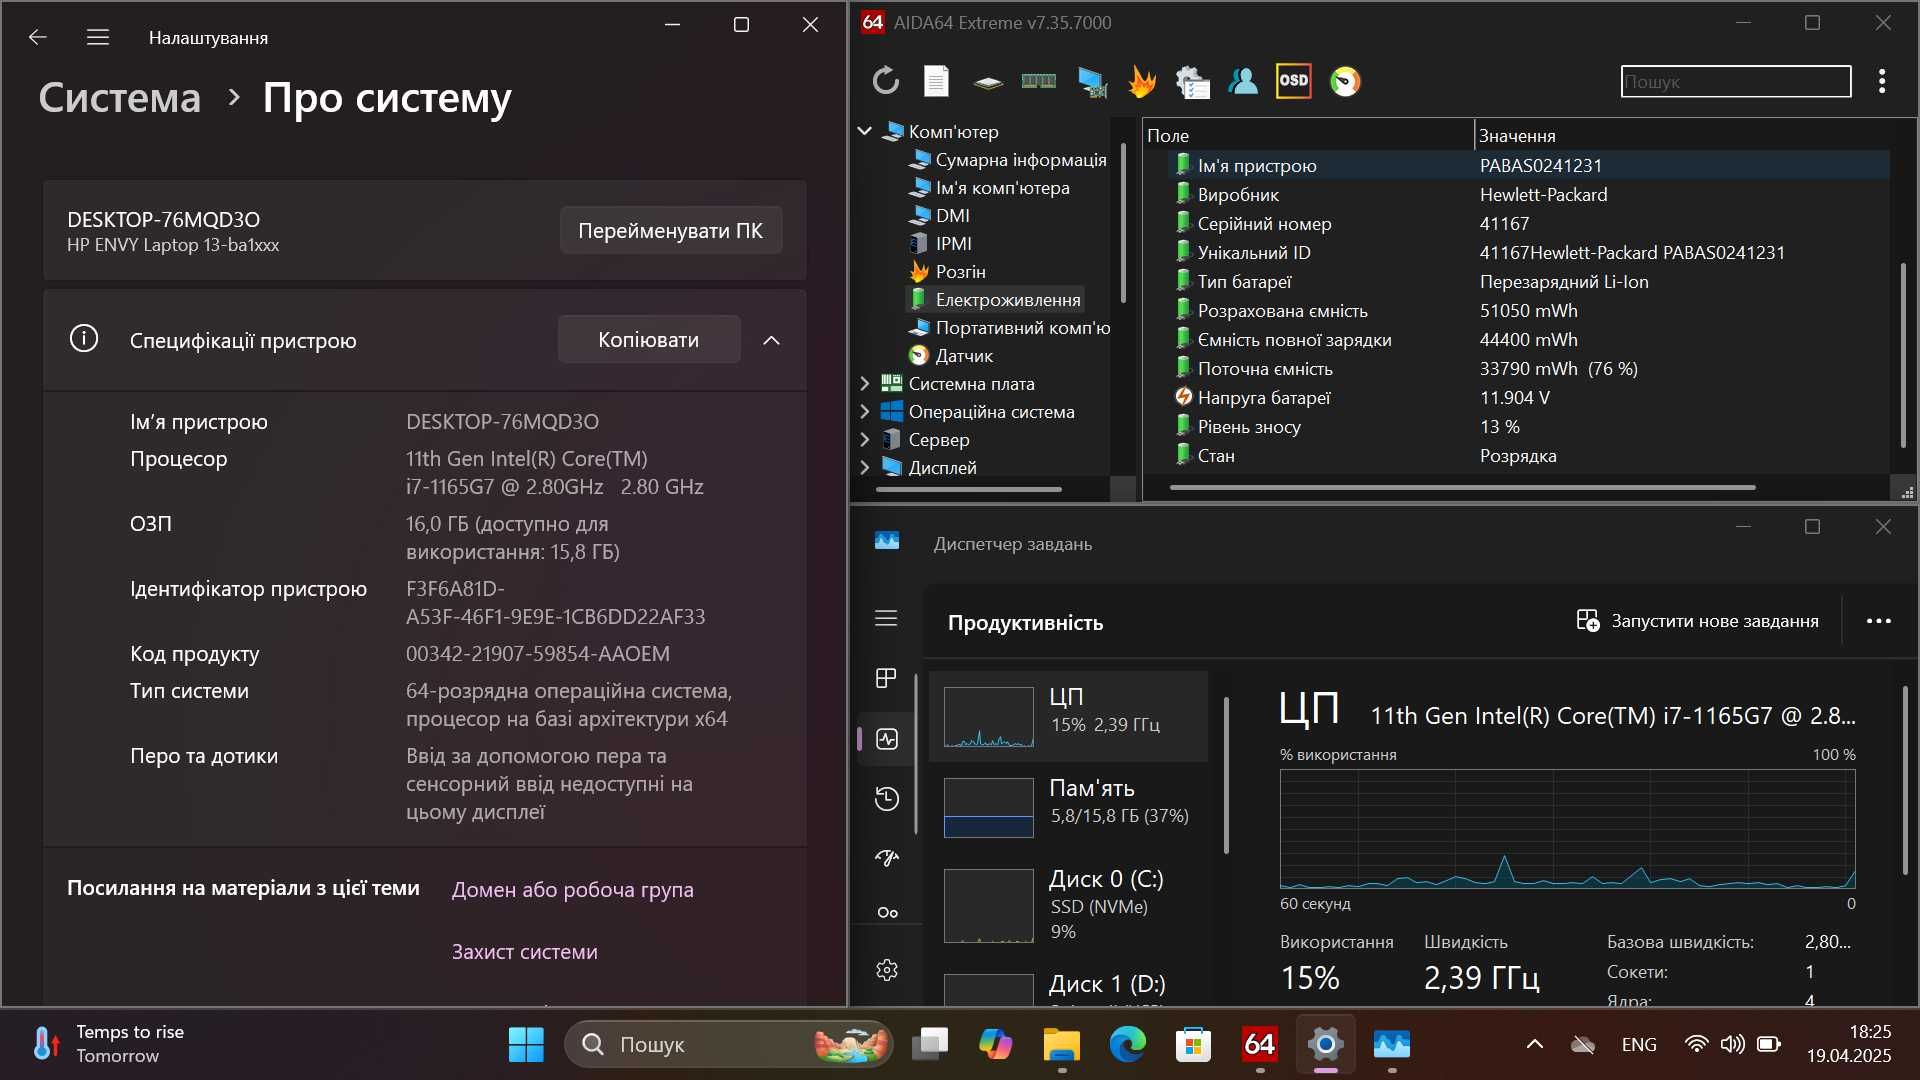Select Датчик in AIDA64 tree

pos(951,355)
